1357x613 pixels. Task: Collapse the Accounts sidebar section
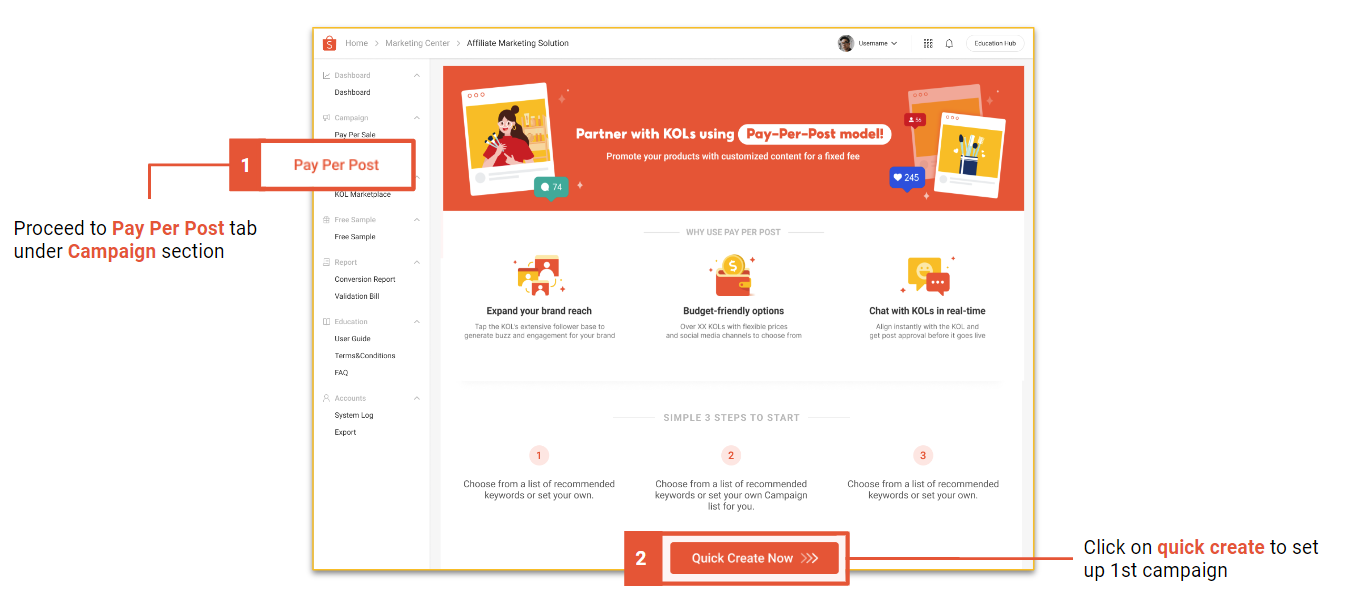point(417,399)
